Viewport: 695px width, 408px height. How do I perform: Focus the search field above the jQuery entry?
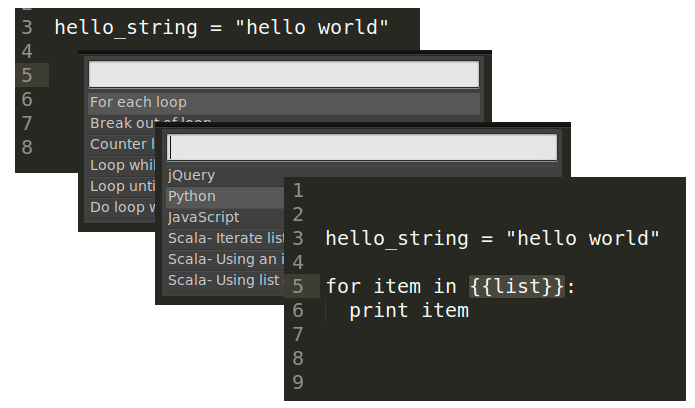(x=362, y=147)
